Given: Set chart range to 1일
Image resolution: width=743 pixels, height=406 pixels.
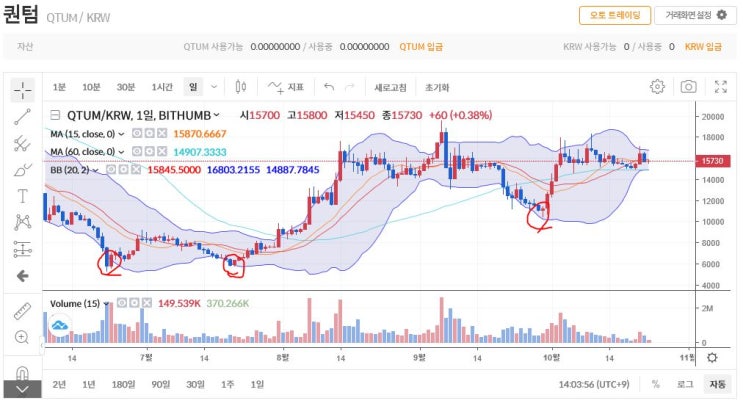Looking at the screenshot, I should click(257, 384).
